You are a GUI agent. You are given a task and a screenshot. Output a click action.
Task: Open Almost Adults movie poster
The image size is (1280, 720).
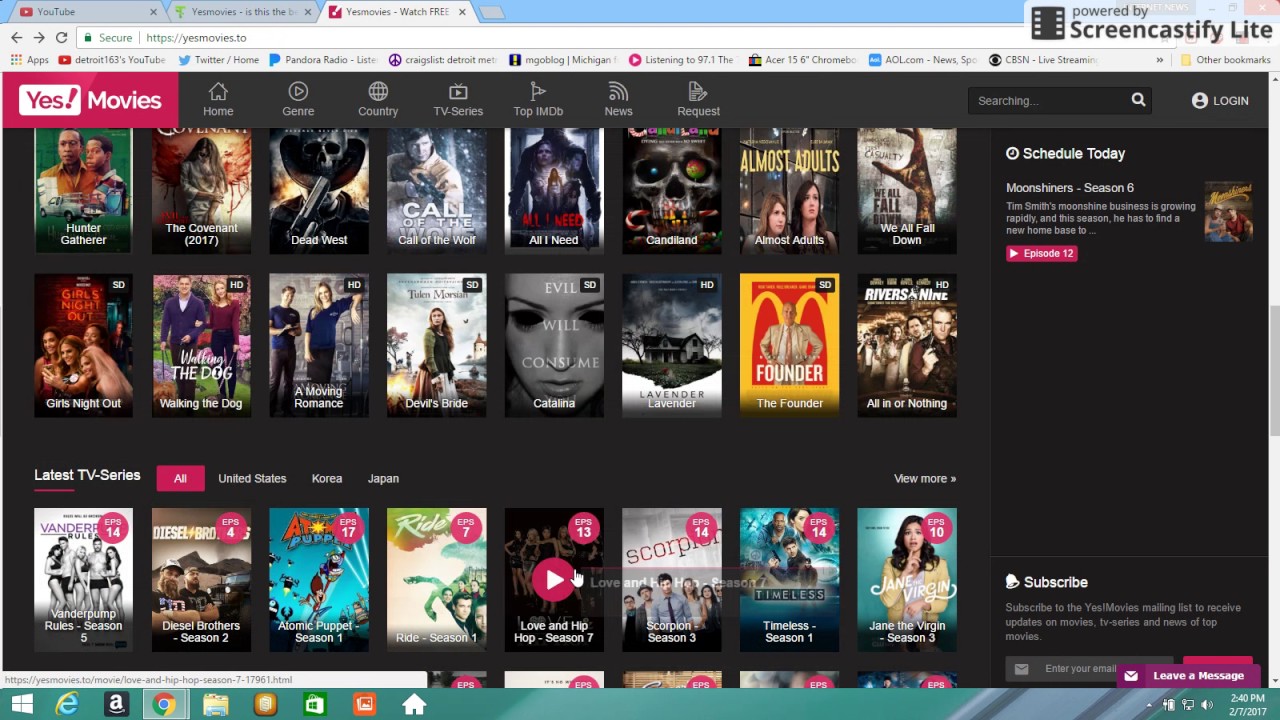789,190
